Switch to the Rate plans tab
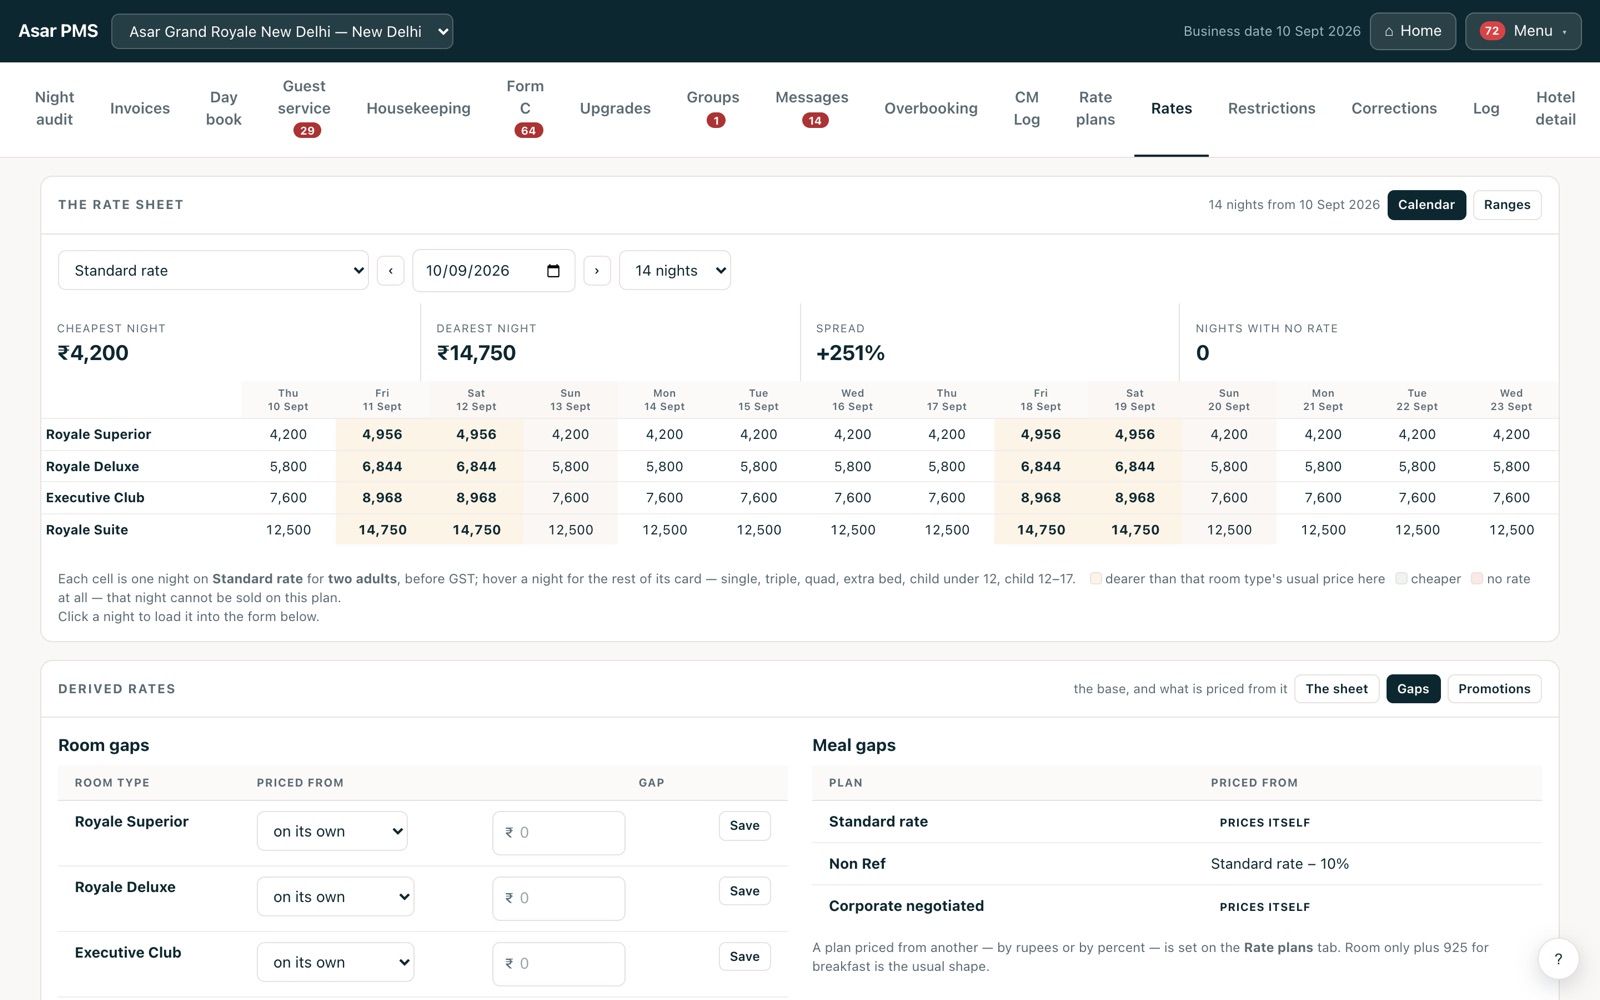The image size is (1600, 1000). tap(1095, 108)
